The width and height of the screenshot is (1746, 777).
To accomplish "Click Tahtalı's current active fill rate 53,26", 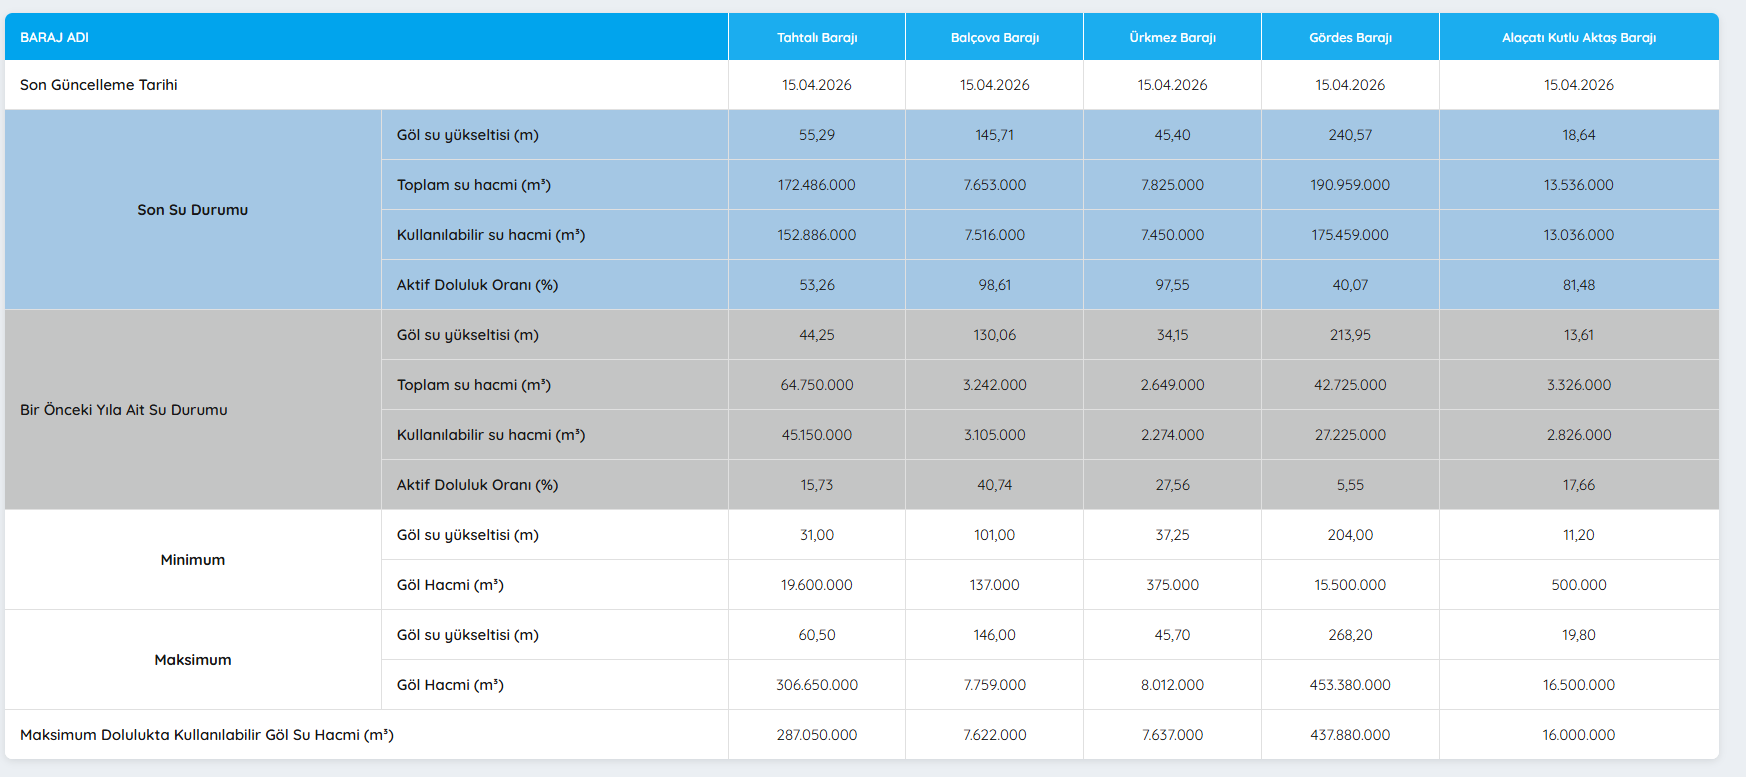I will tap(817, 285).
